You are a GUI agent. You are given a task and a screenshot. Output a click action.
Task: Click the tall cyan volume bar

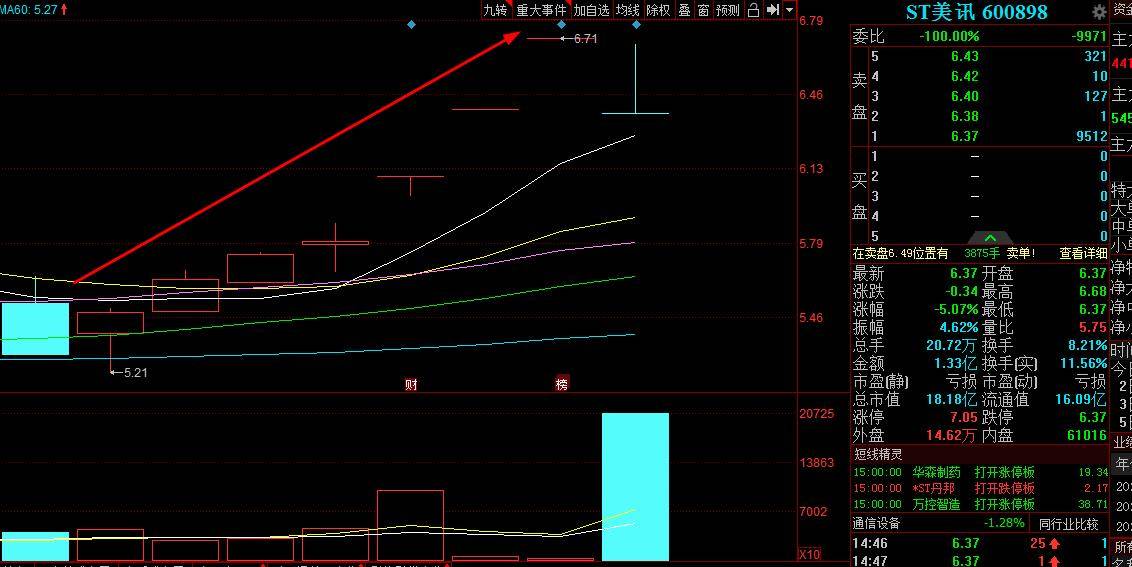[635, 486]
